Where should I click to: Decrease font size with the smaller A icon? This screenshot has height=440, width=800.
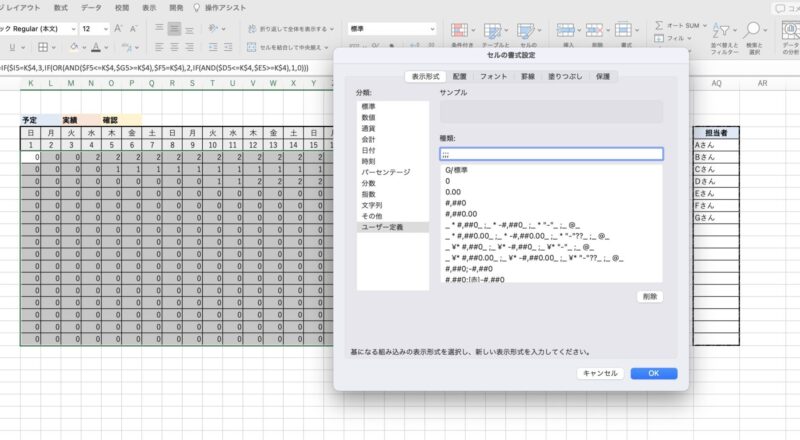[134, 29]
